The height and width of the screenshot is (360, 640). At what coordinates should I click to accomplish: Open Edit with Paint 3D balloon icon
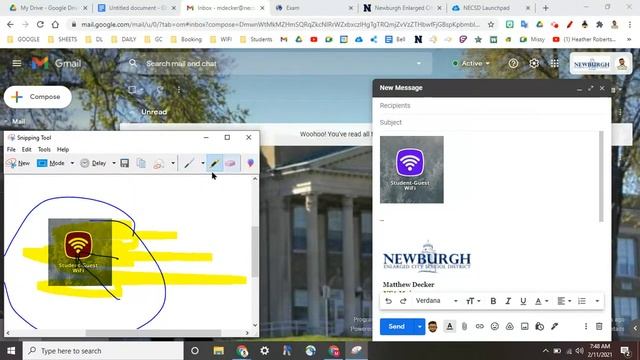(x=250, y=163)
